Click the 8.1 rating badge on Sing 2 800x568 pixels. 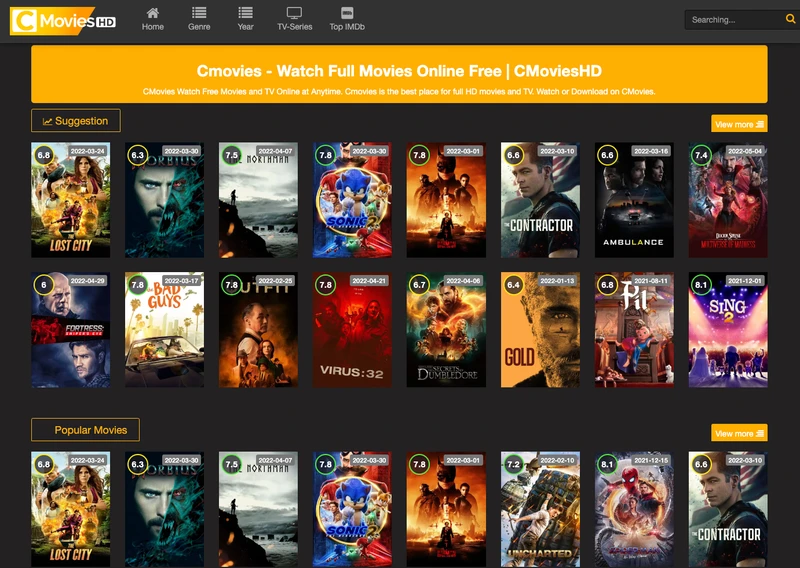point(701,285)
